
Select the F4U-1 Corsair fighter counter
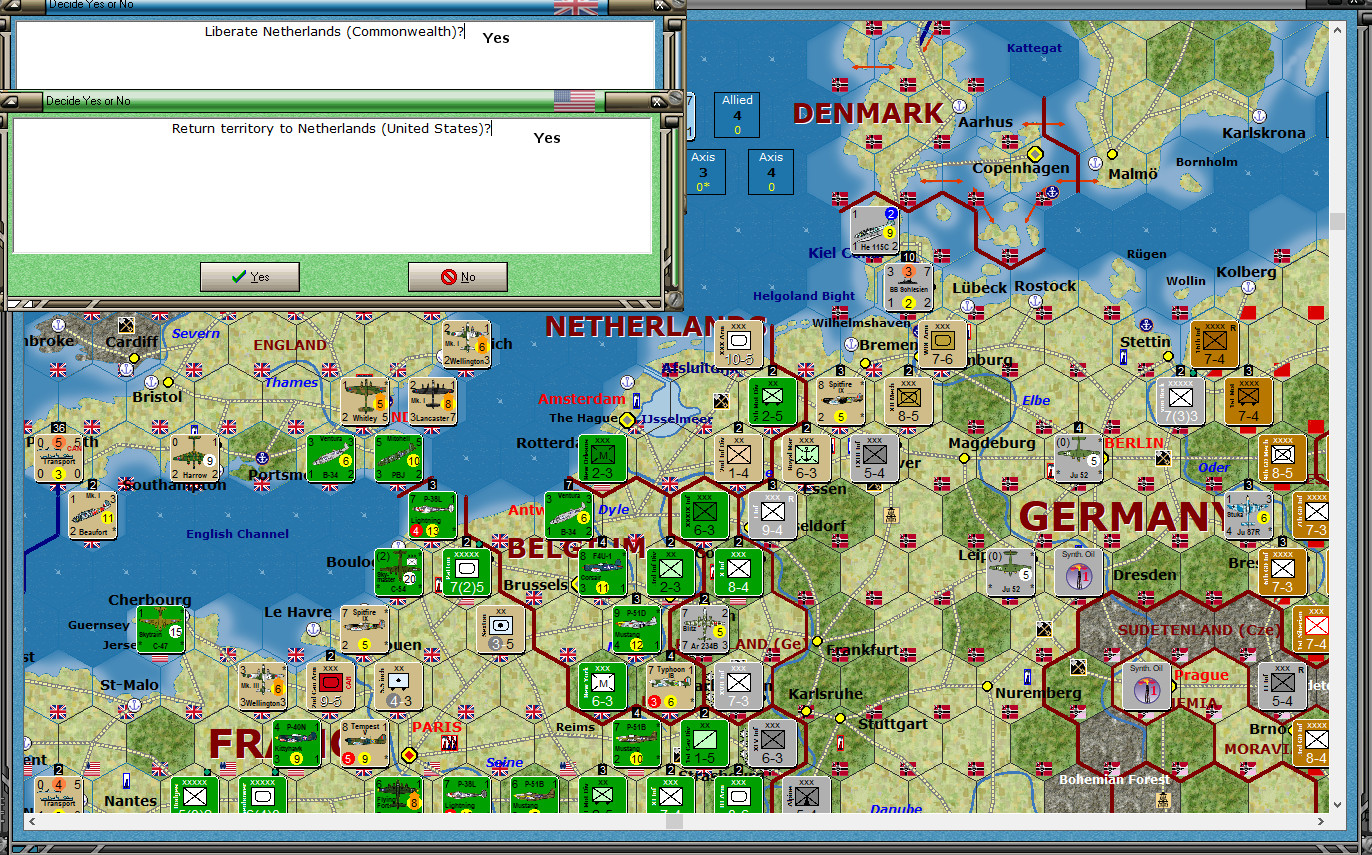(x=602, y=573)
